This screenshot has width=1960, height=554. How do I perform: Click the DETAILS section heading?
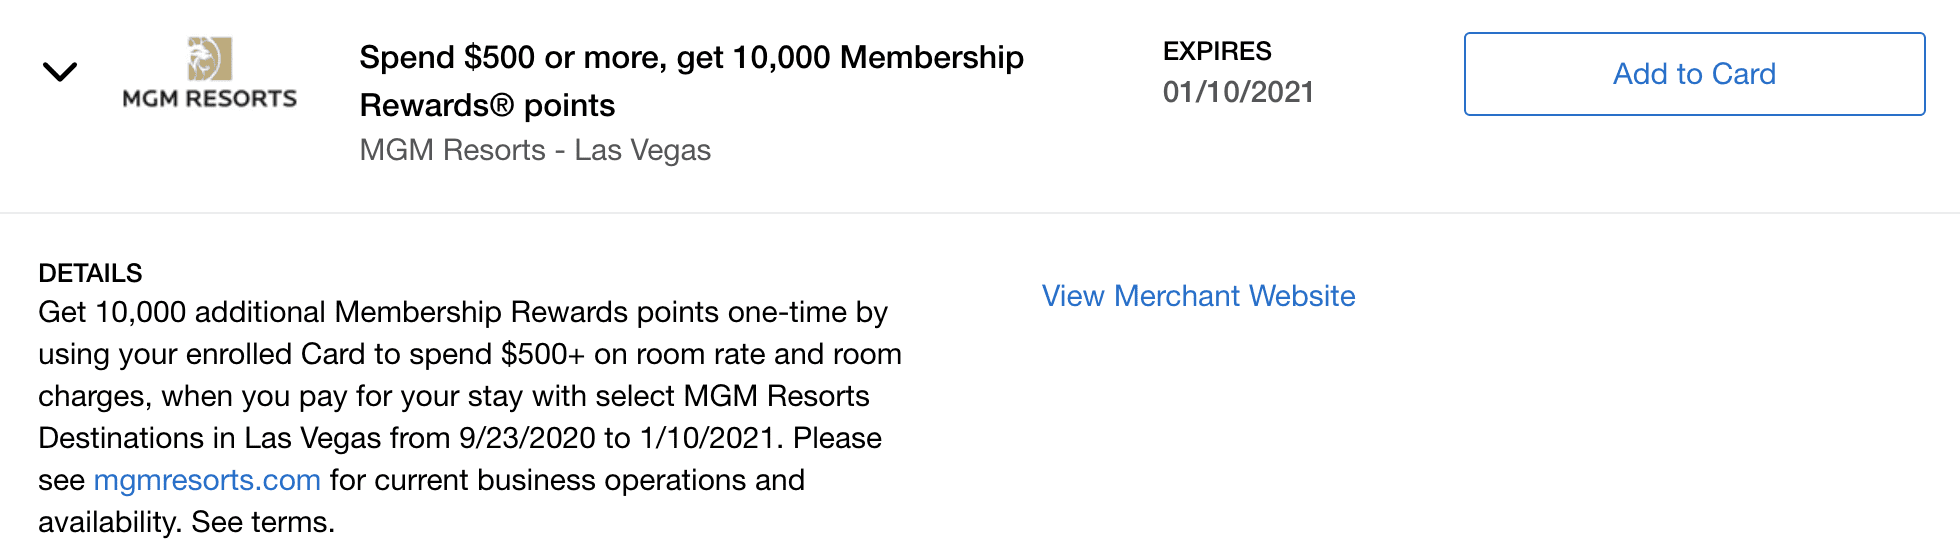[x=90, y=273]
